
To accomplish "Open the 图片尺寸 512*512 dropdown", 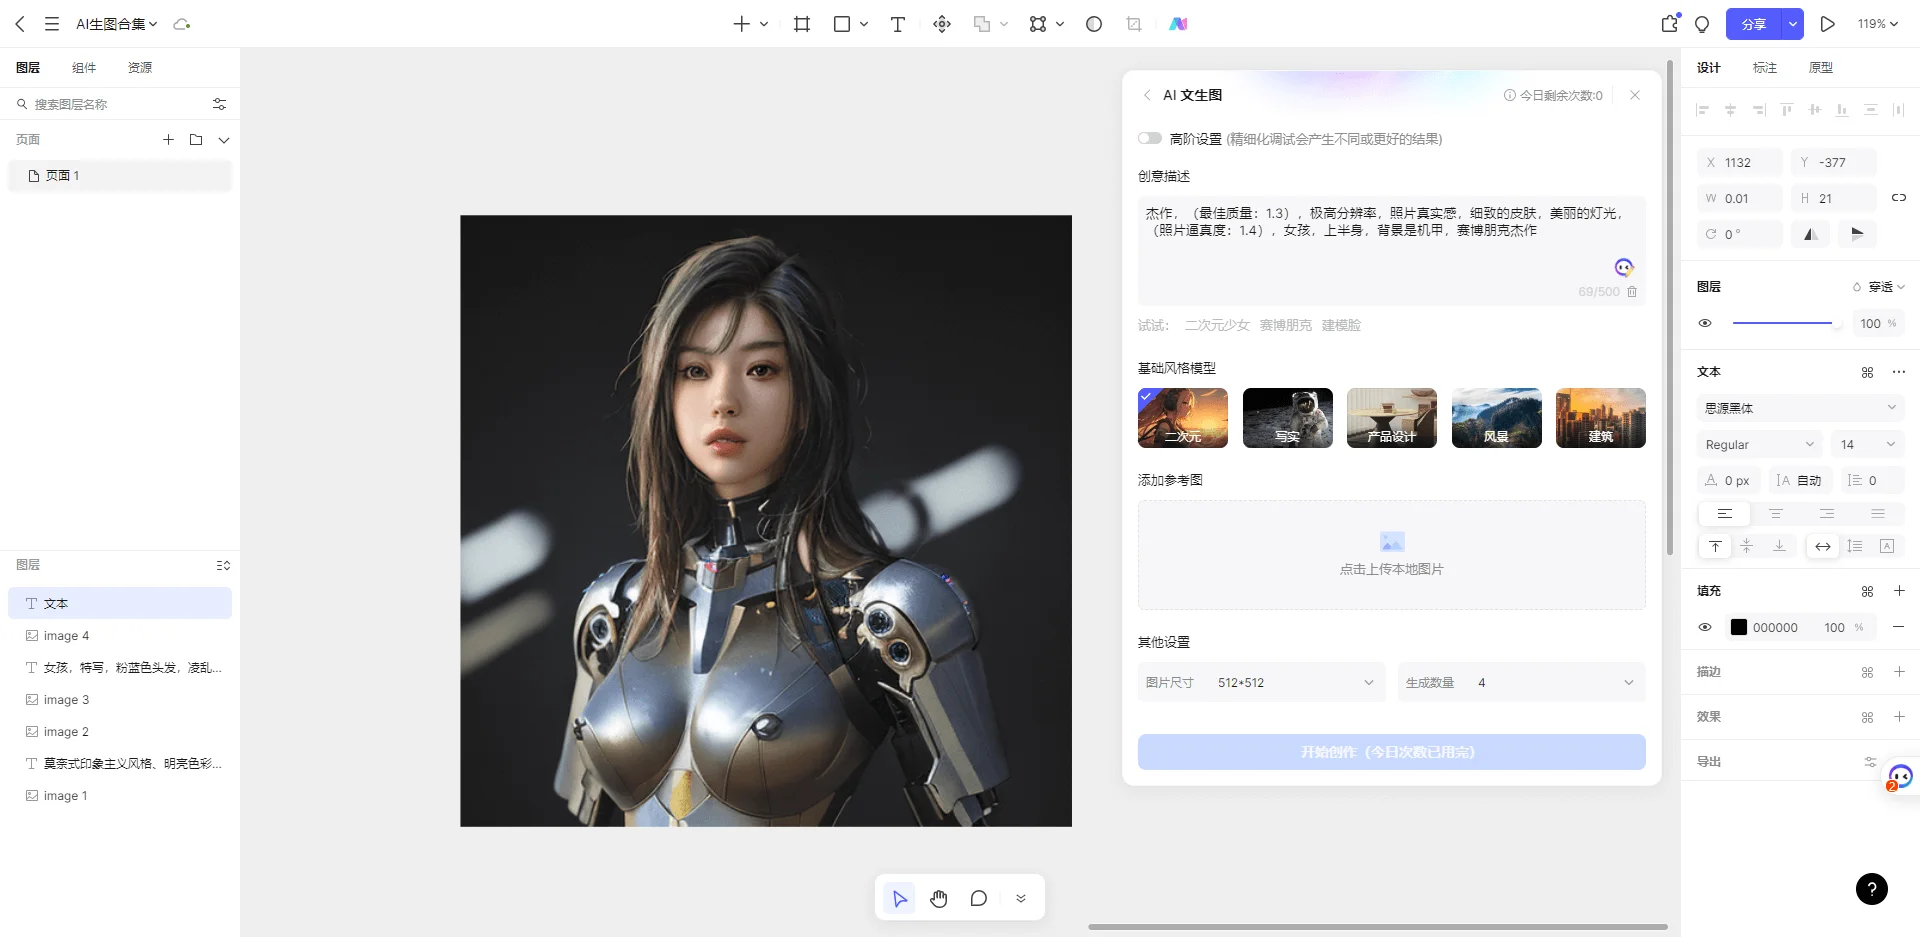I will (x=1261, y=682).
